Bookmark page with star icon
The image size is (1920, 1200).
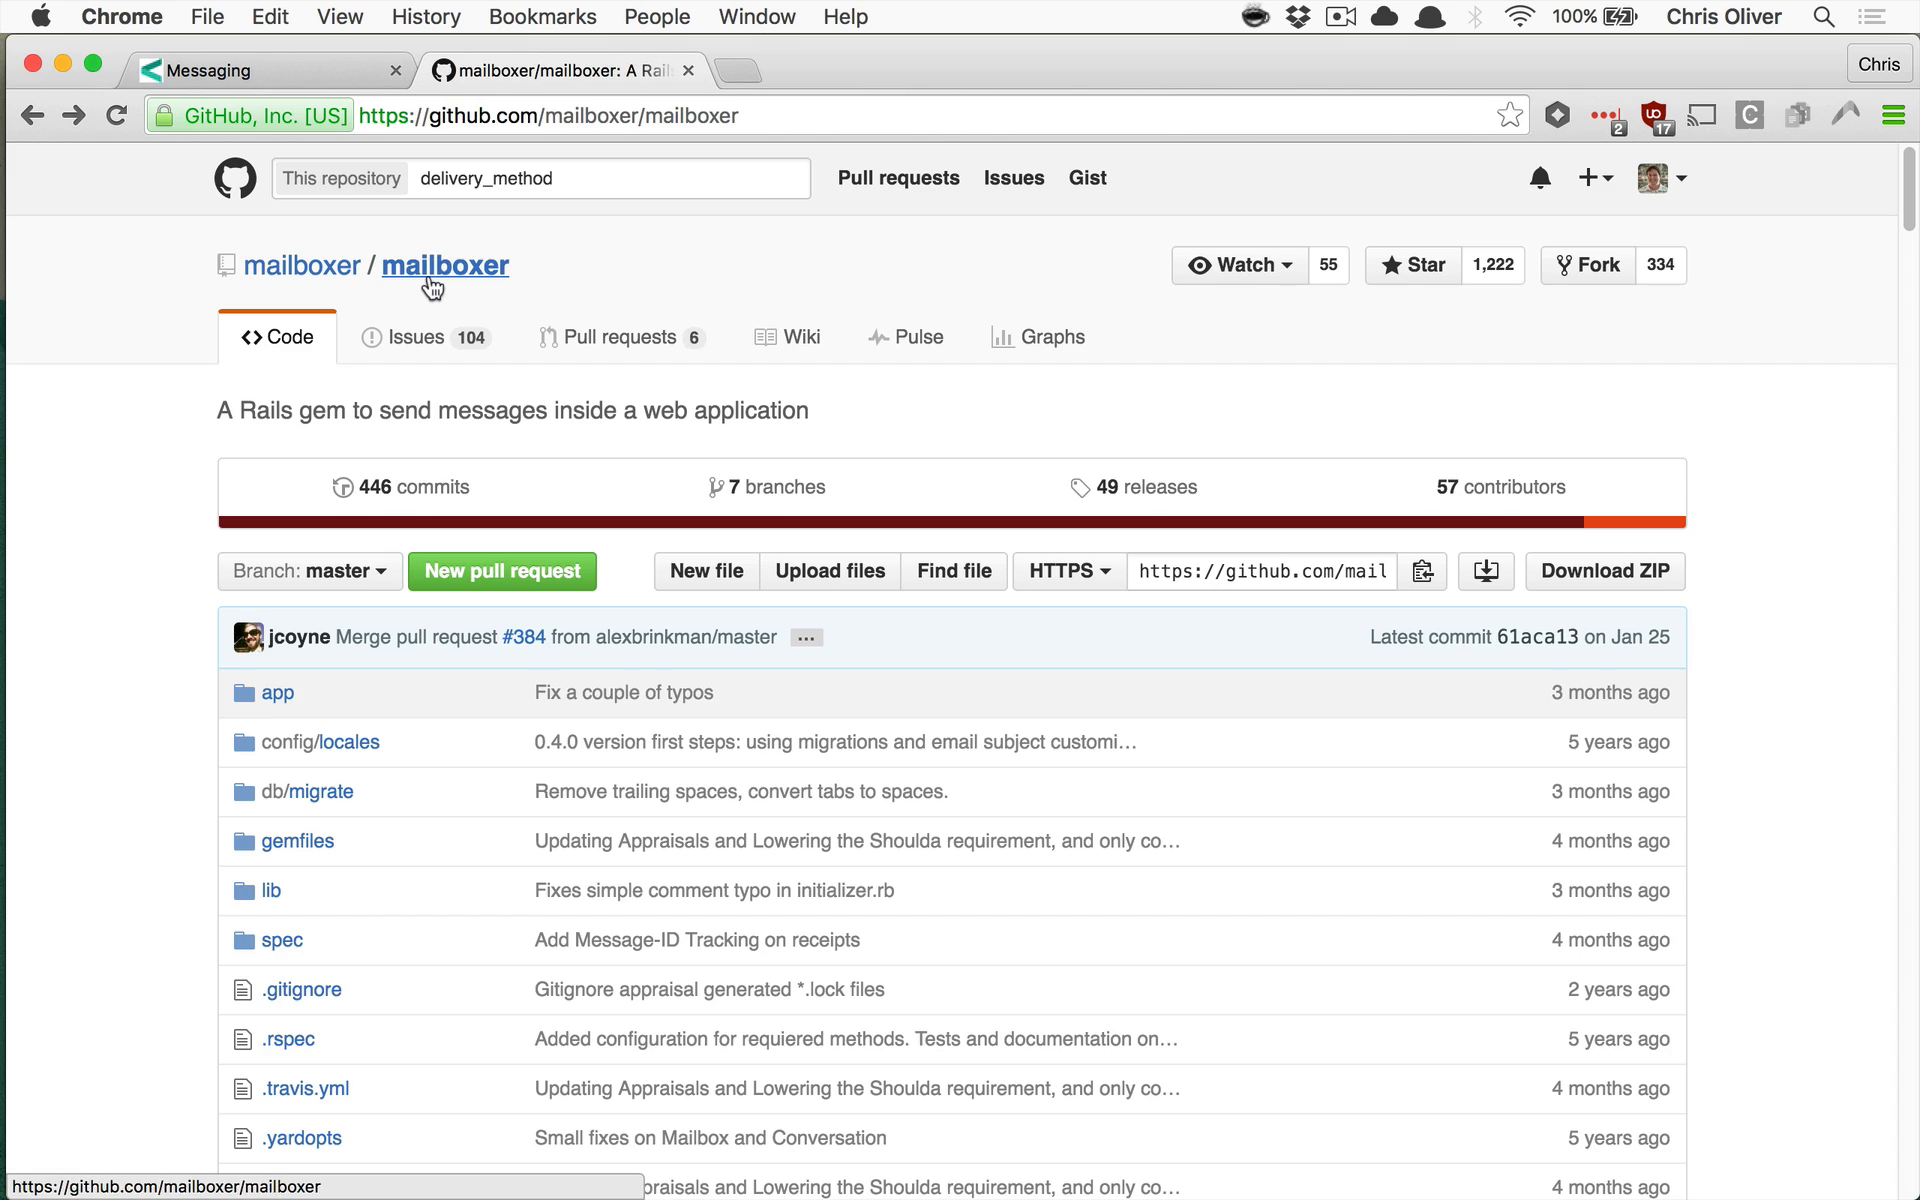click(1510, 115)
